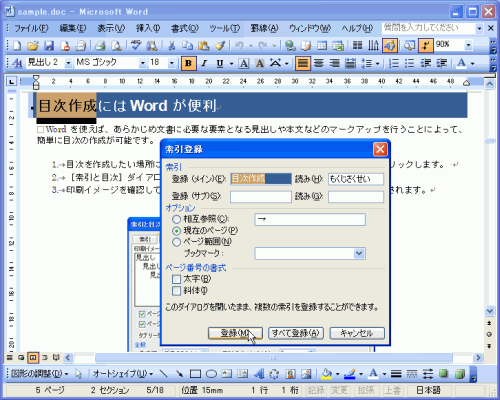Select ページ範囲 radio option
This screenshot has height=400, width=500.
point(177,242)
